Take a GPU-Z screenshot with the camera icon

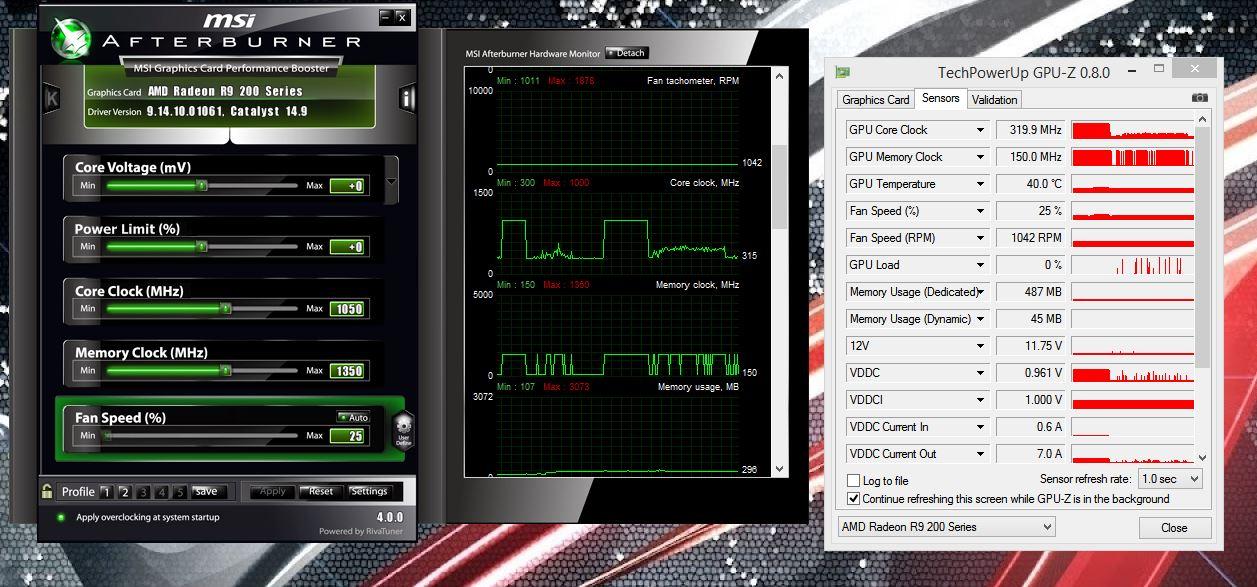coord(1200,98)
